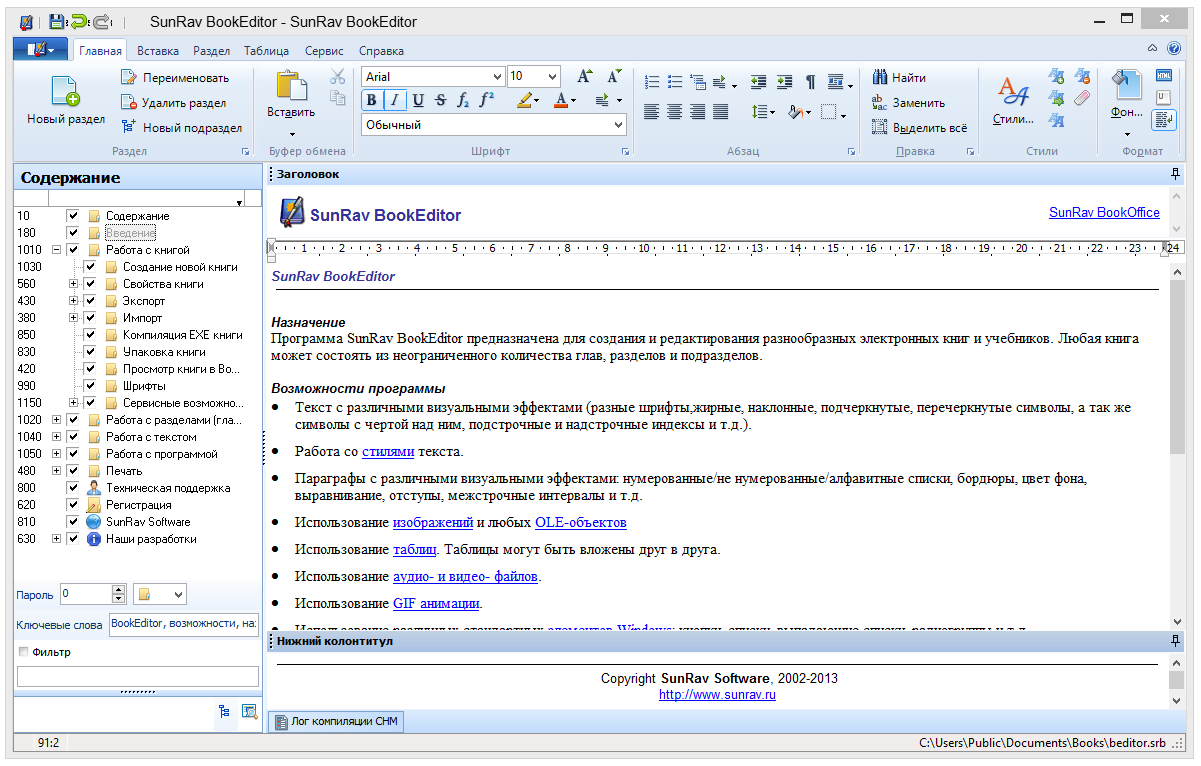Switch to the Вставка ribbon tab
Image resolution: width=1201 pixels, height=766 pixels.
pyautogui.click(x=158, y=51)
